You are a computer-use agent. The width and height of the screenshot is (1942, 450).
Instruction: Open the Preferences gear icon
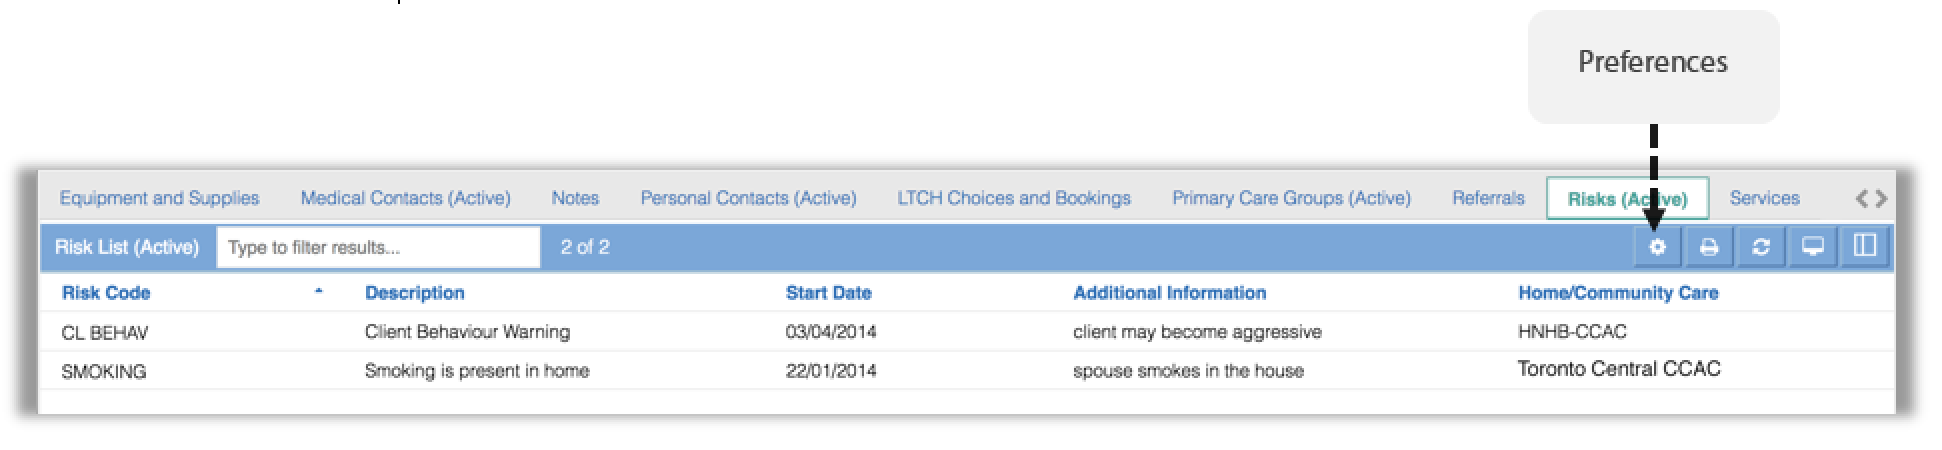tap(1657, 247)
